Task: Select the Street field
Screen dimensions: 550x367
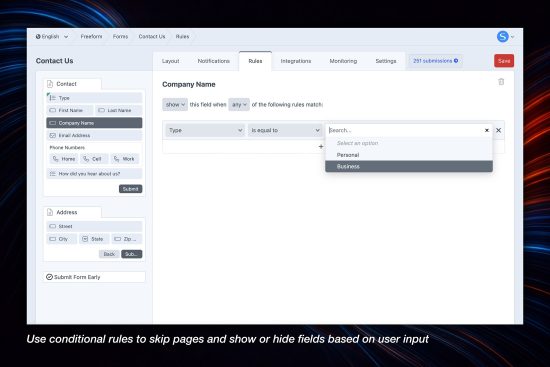Action: (94, 226)
